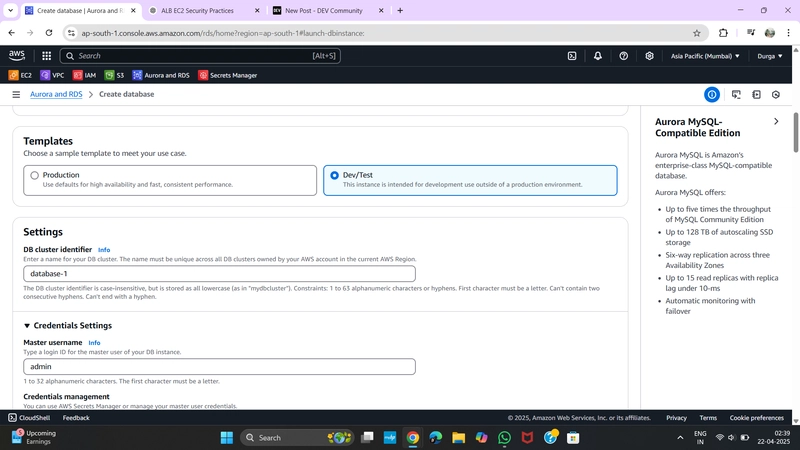Open the console settings gear

click(649, 56)
